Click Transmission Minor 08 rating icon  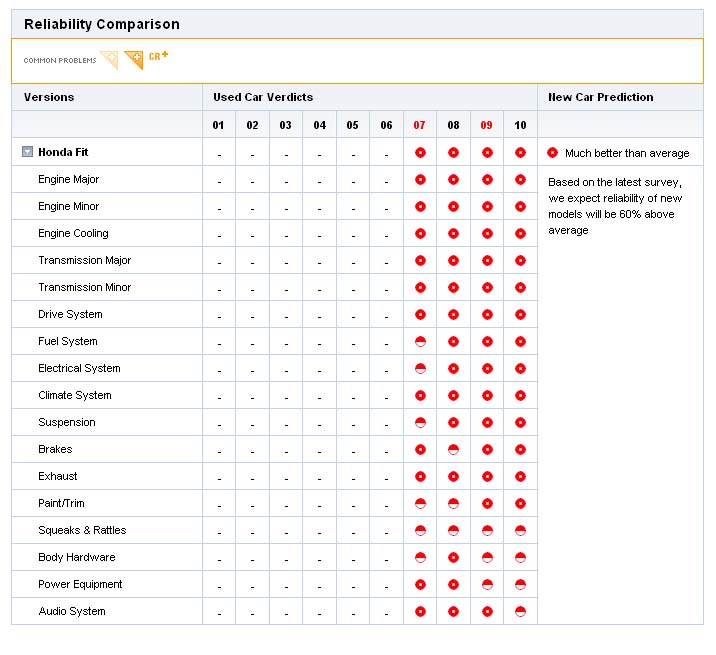click(x=453, y=287)
